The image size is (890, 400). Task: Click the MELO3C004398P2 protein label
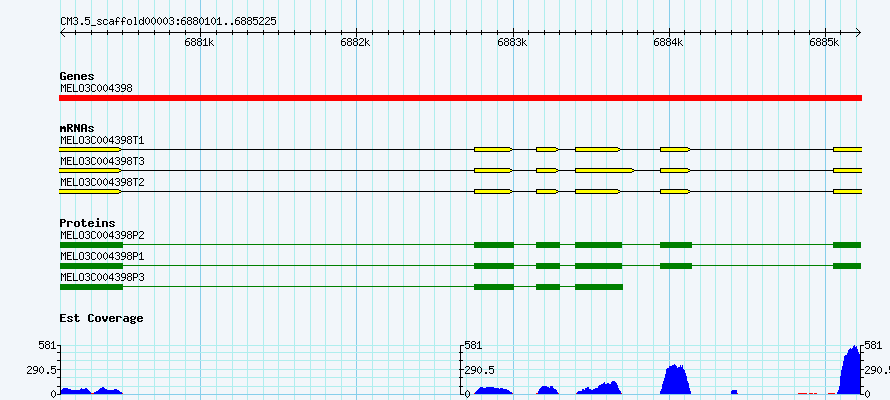102,235
